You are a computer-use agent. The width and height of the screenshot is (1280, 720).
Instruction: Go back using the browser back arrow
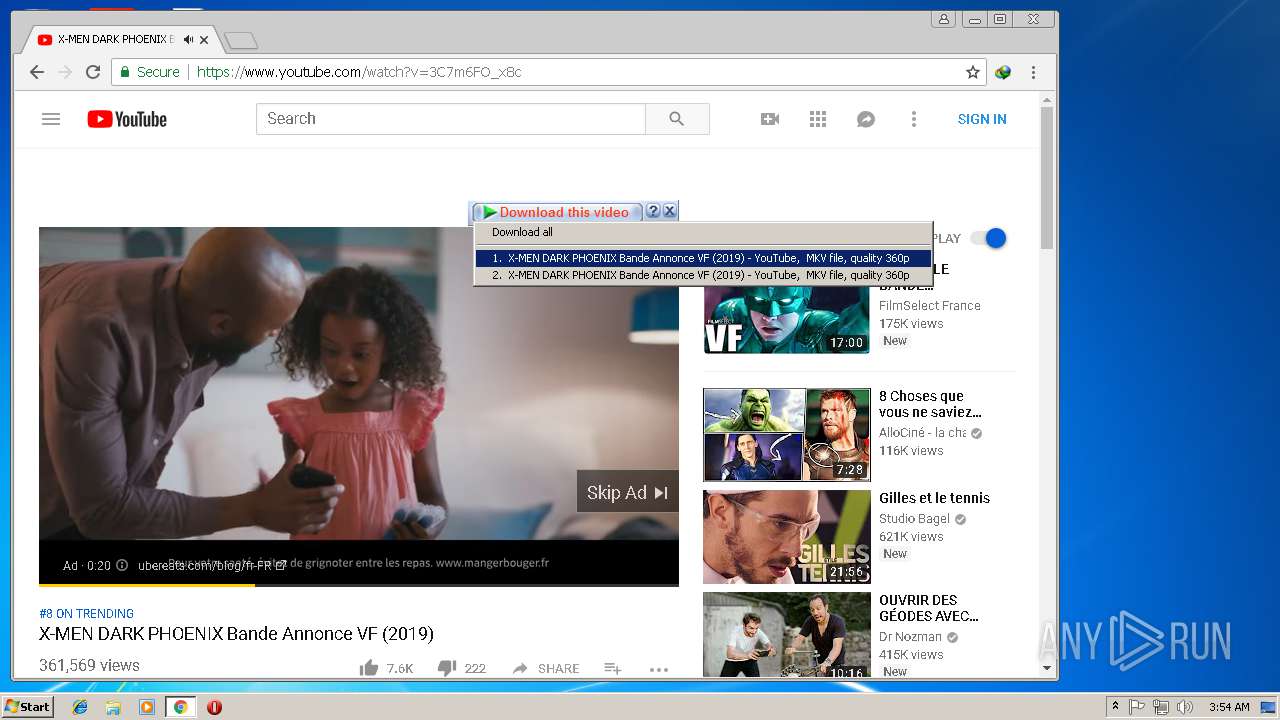point(37,72)
